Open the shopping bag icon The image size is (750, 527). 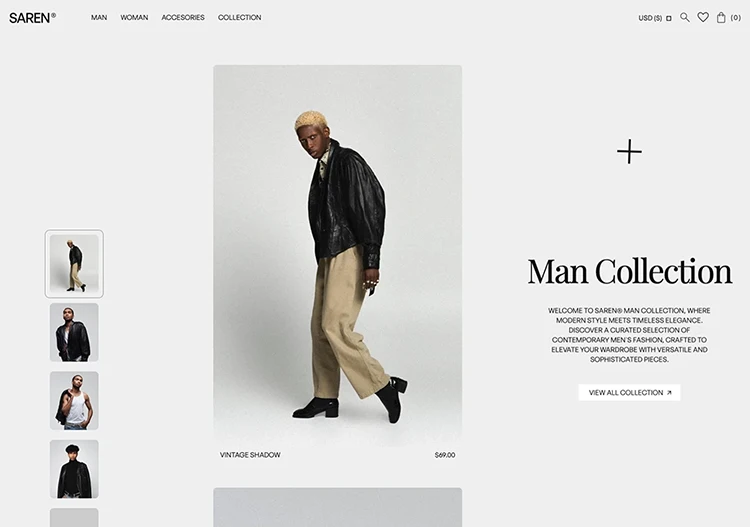pyautogui.click(x=721, y=18)
